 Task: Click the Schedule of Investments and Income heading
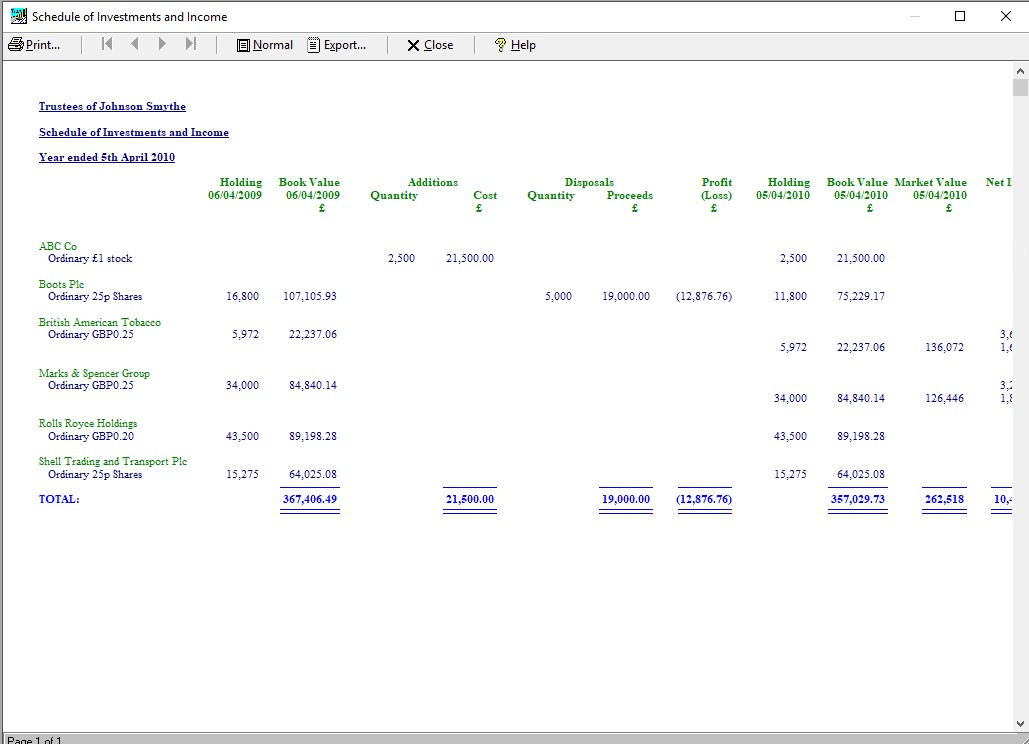(134, 132)
